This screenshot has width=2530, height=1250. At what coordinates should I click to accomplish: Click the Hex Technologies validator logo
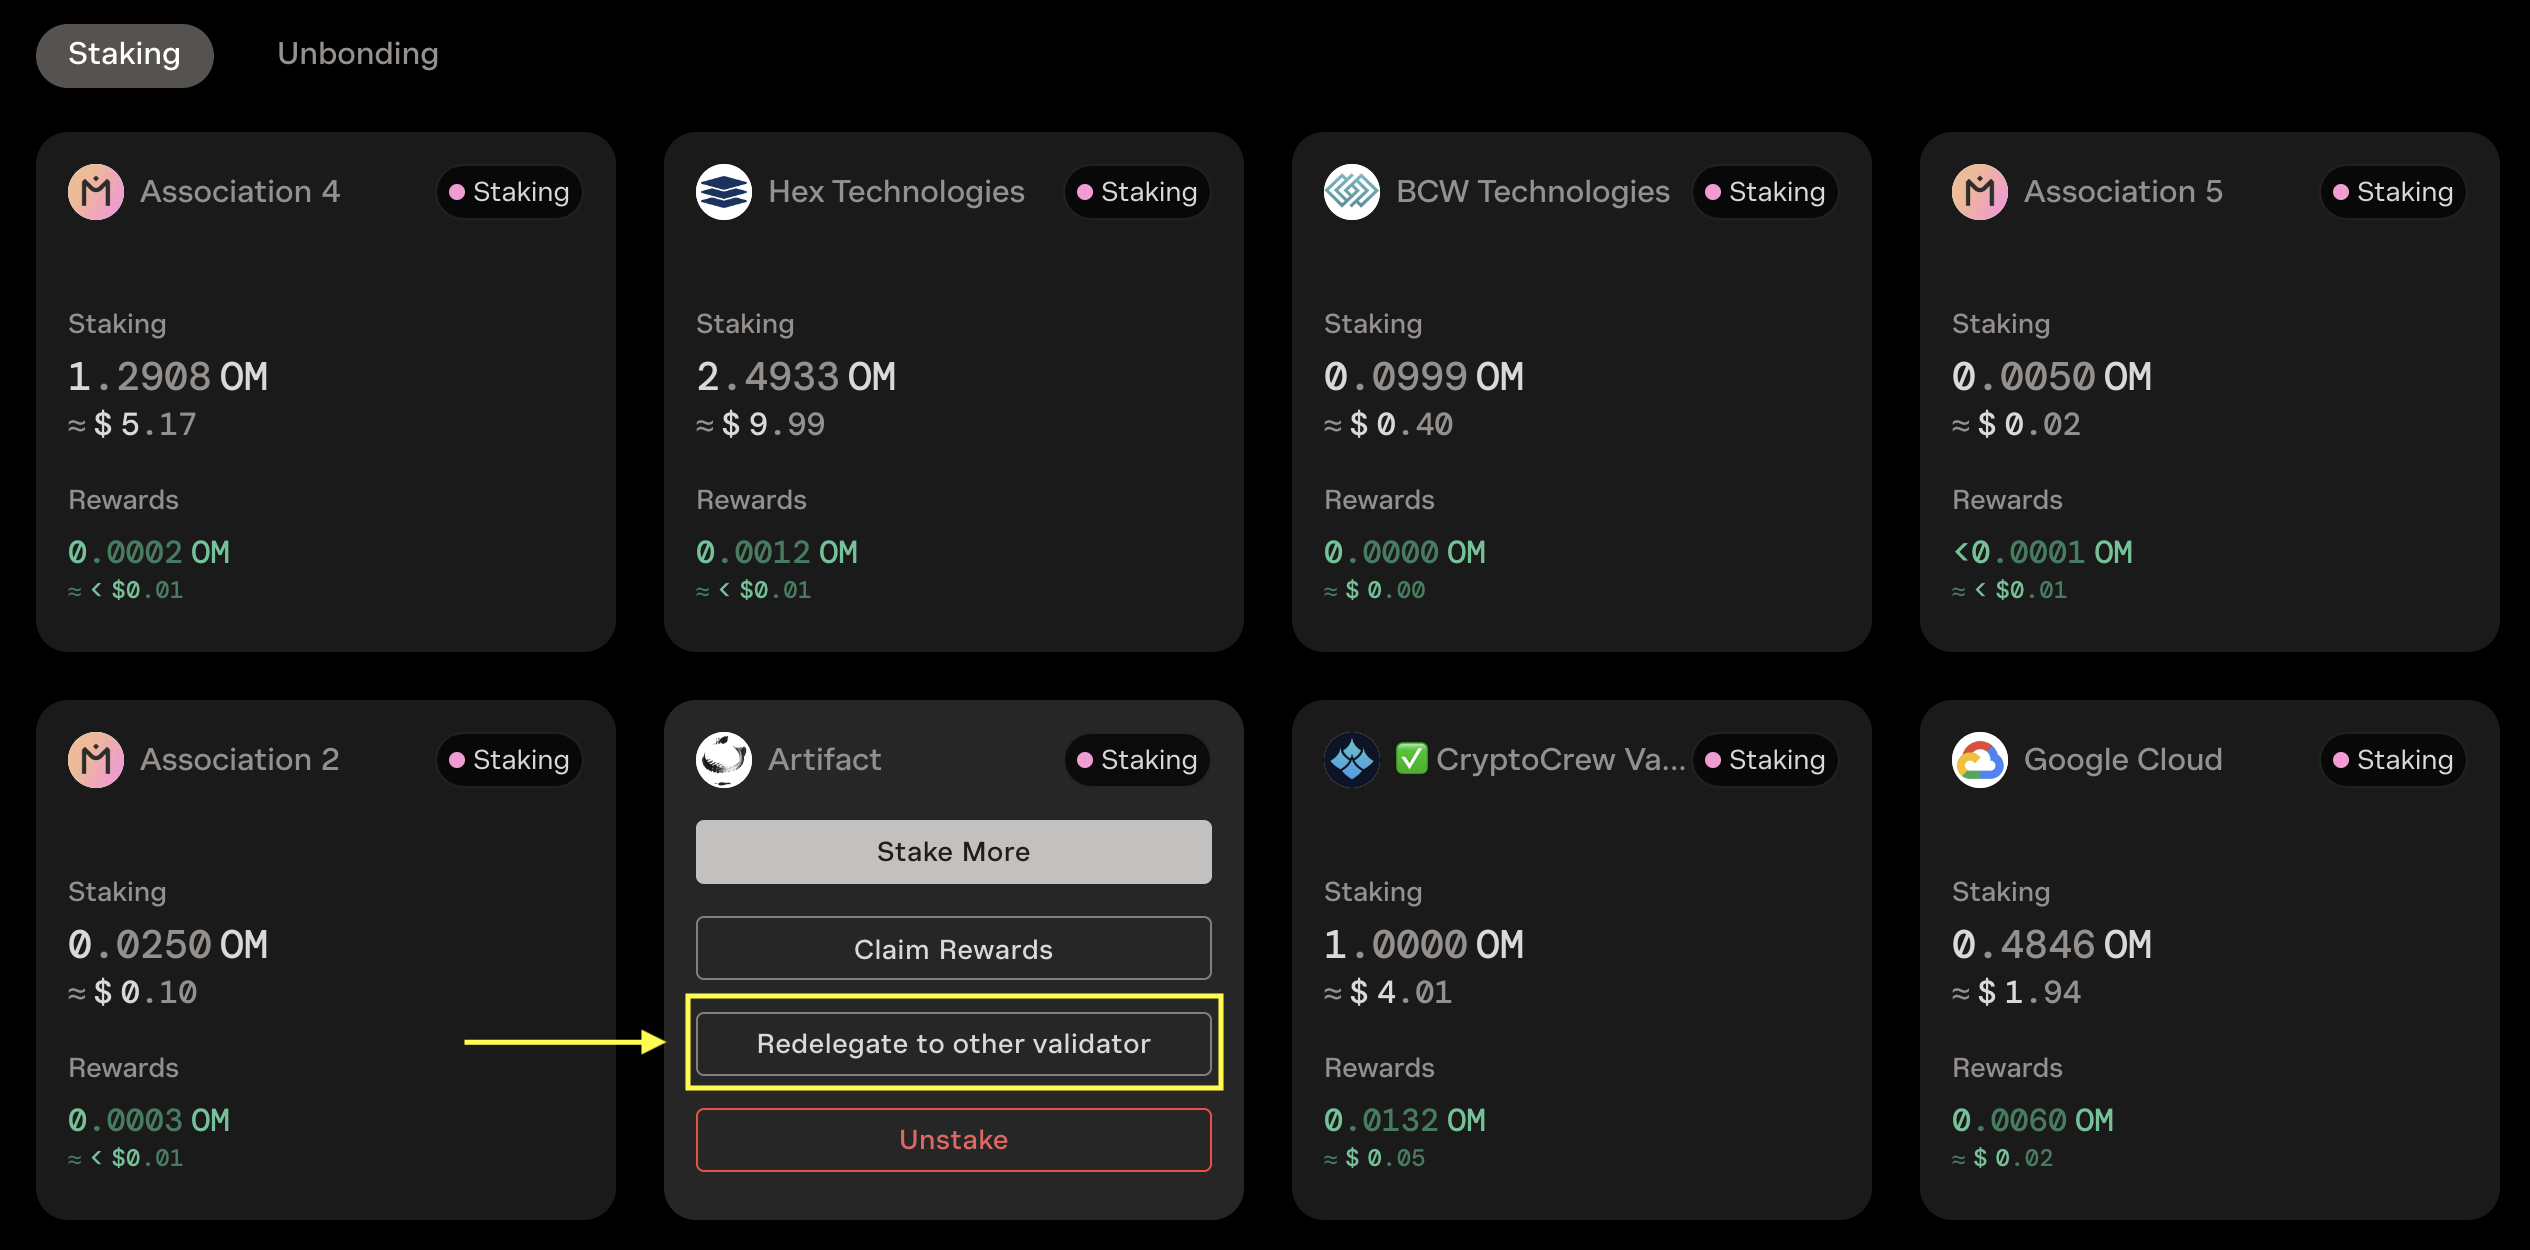tap(724, 192)
